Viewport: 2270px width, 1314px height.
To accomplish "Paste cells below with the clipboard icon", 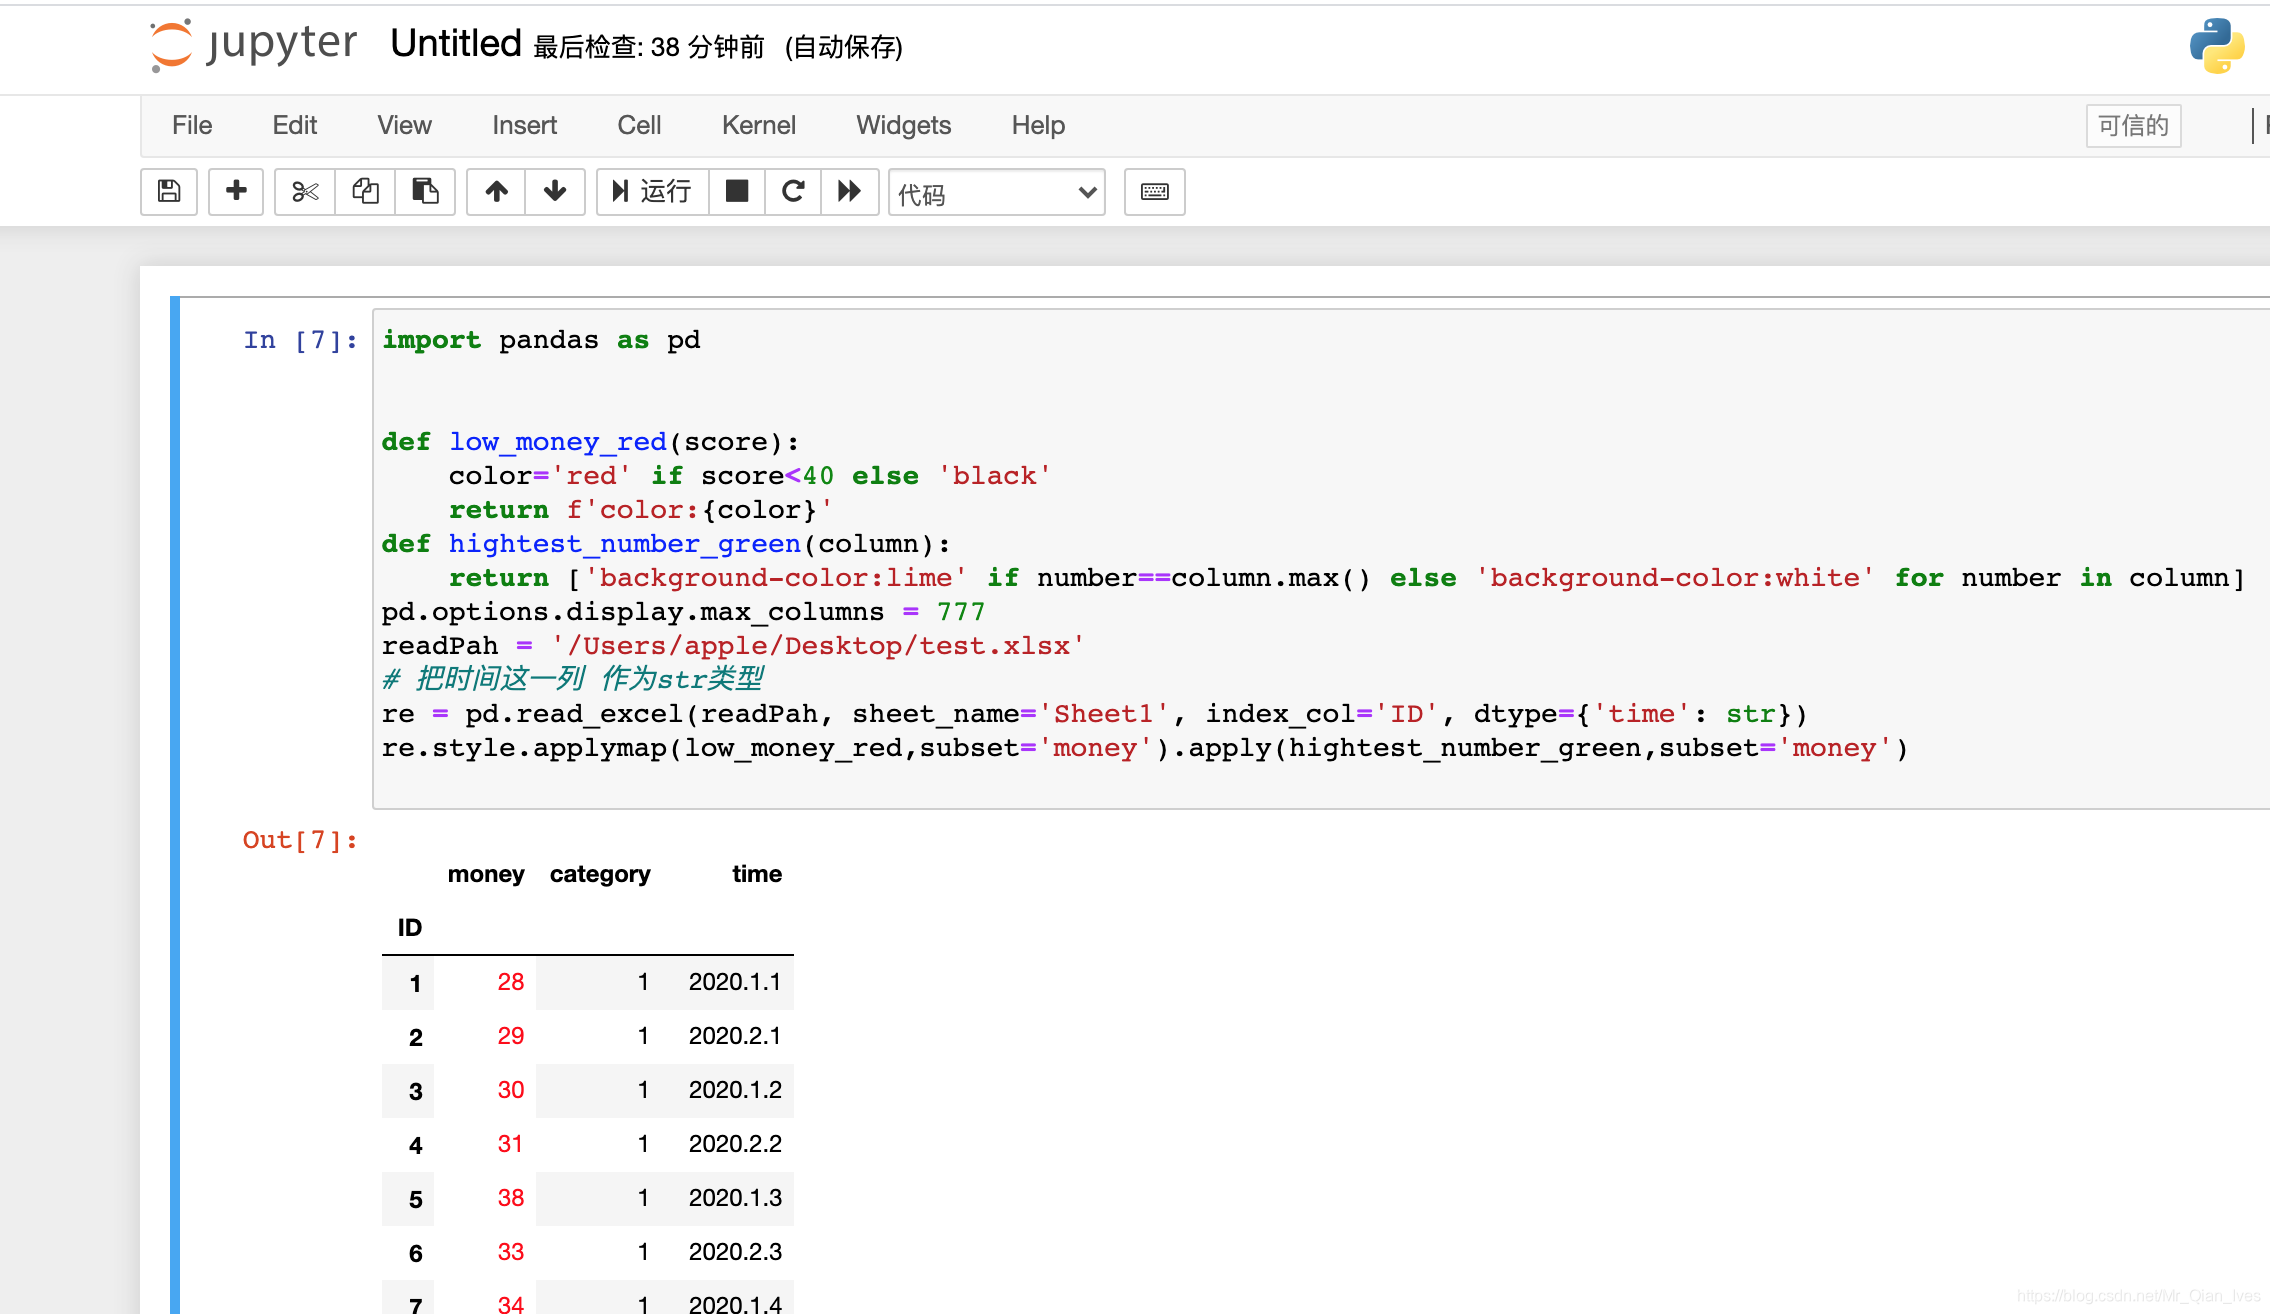I will pyautogui.click(x=425, y=191).
